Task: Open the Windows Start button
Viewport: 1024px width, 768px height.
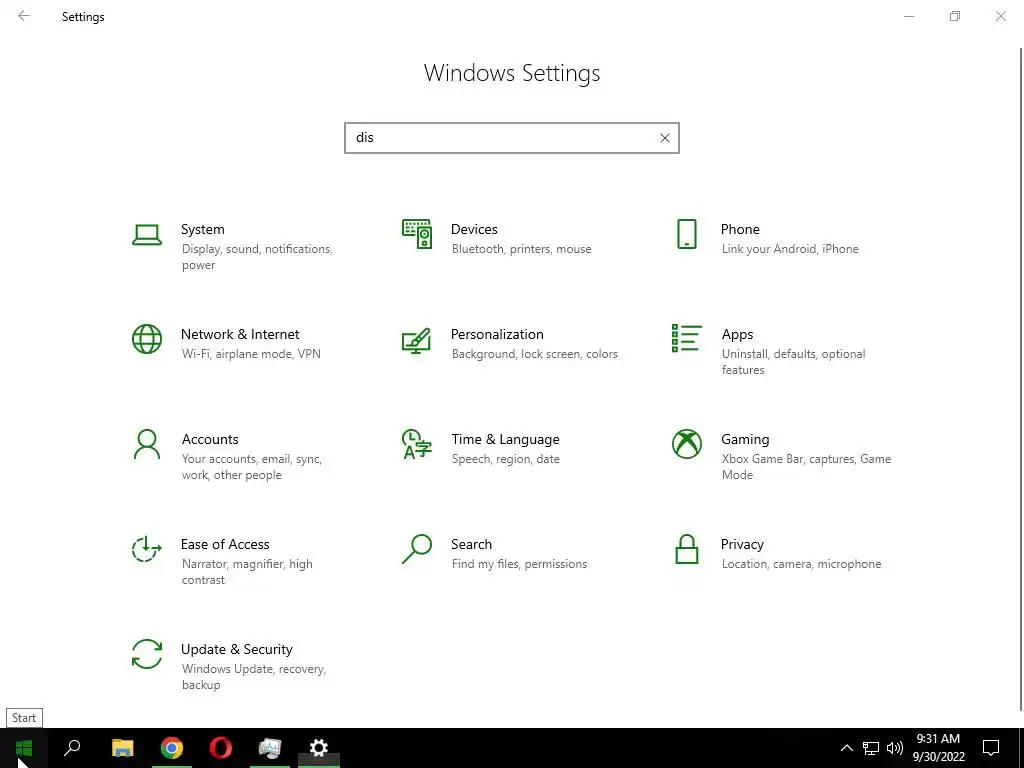Action: click(x=24, y=748)
